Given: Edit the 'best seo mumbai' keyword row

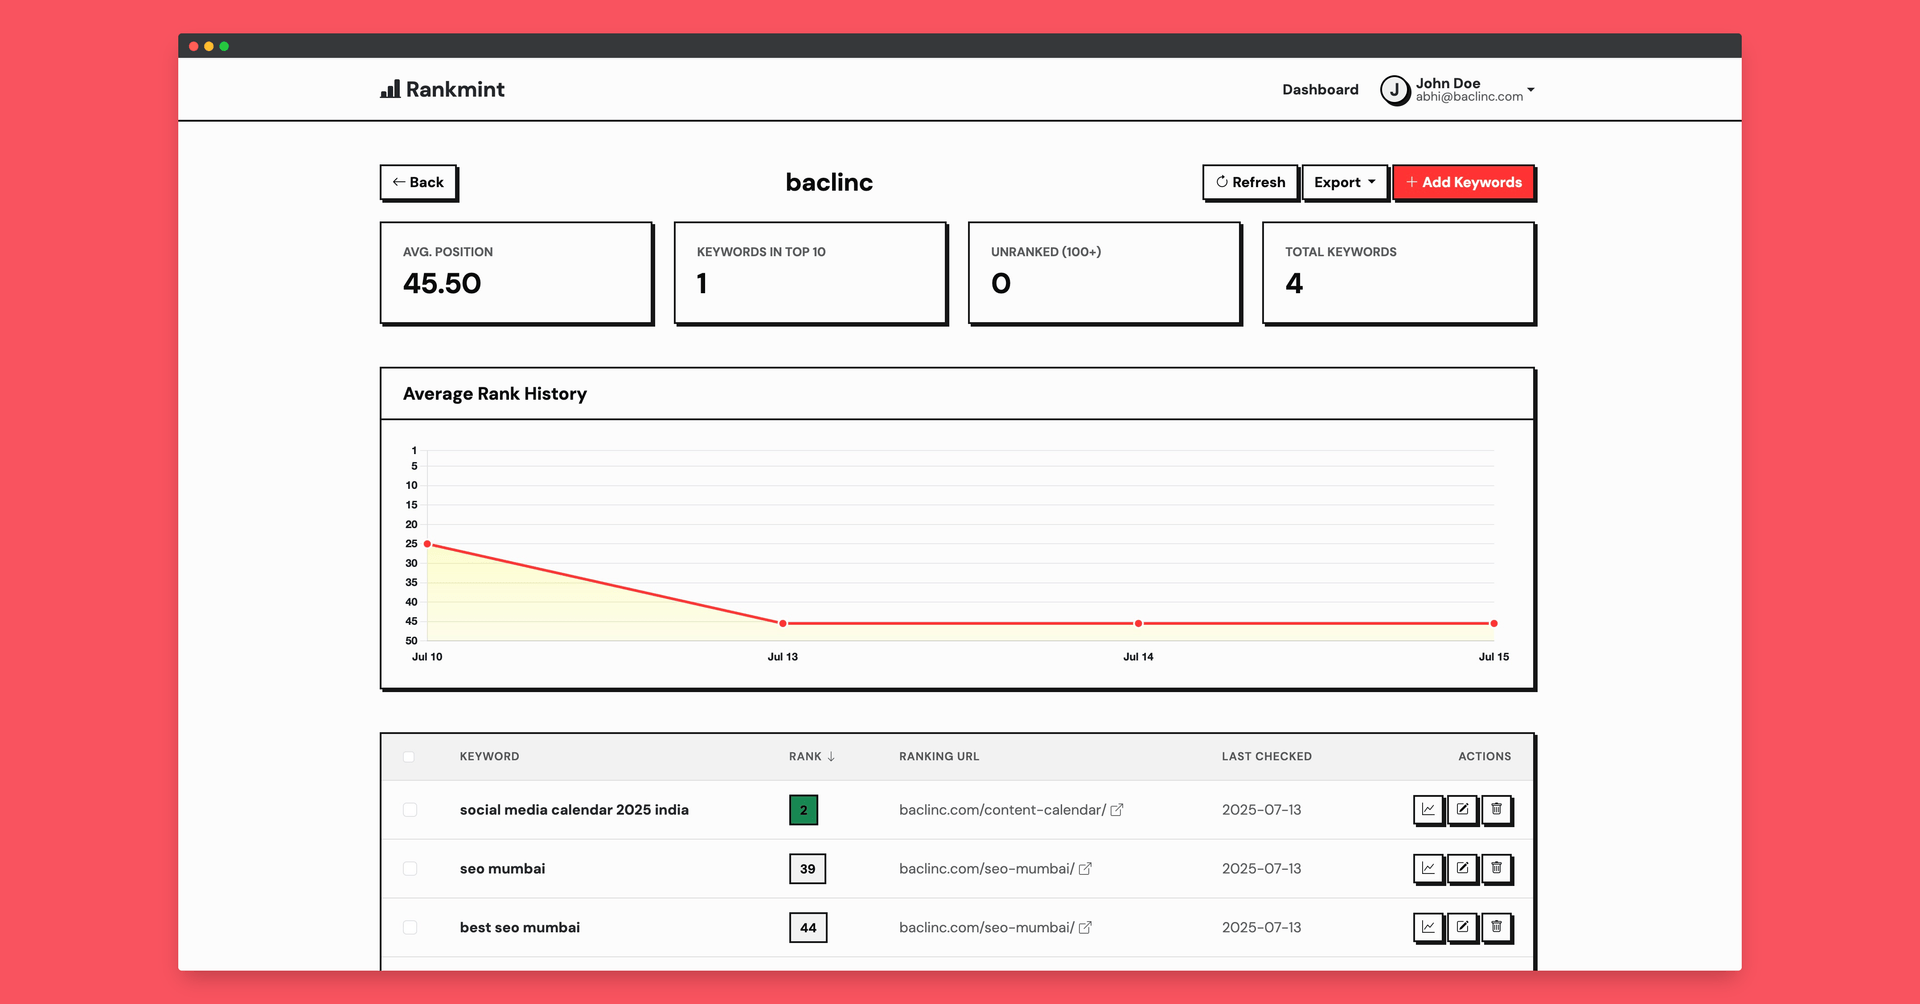Looking at the screenshot, I should click(x=1462, y=927).
